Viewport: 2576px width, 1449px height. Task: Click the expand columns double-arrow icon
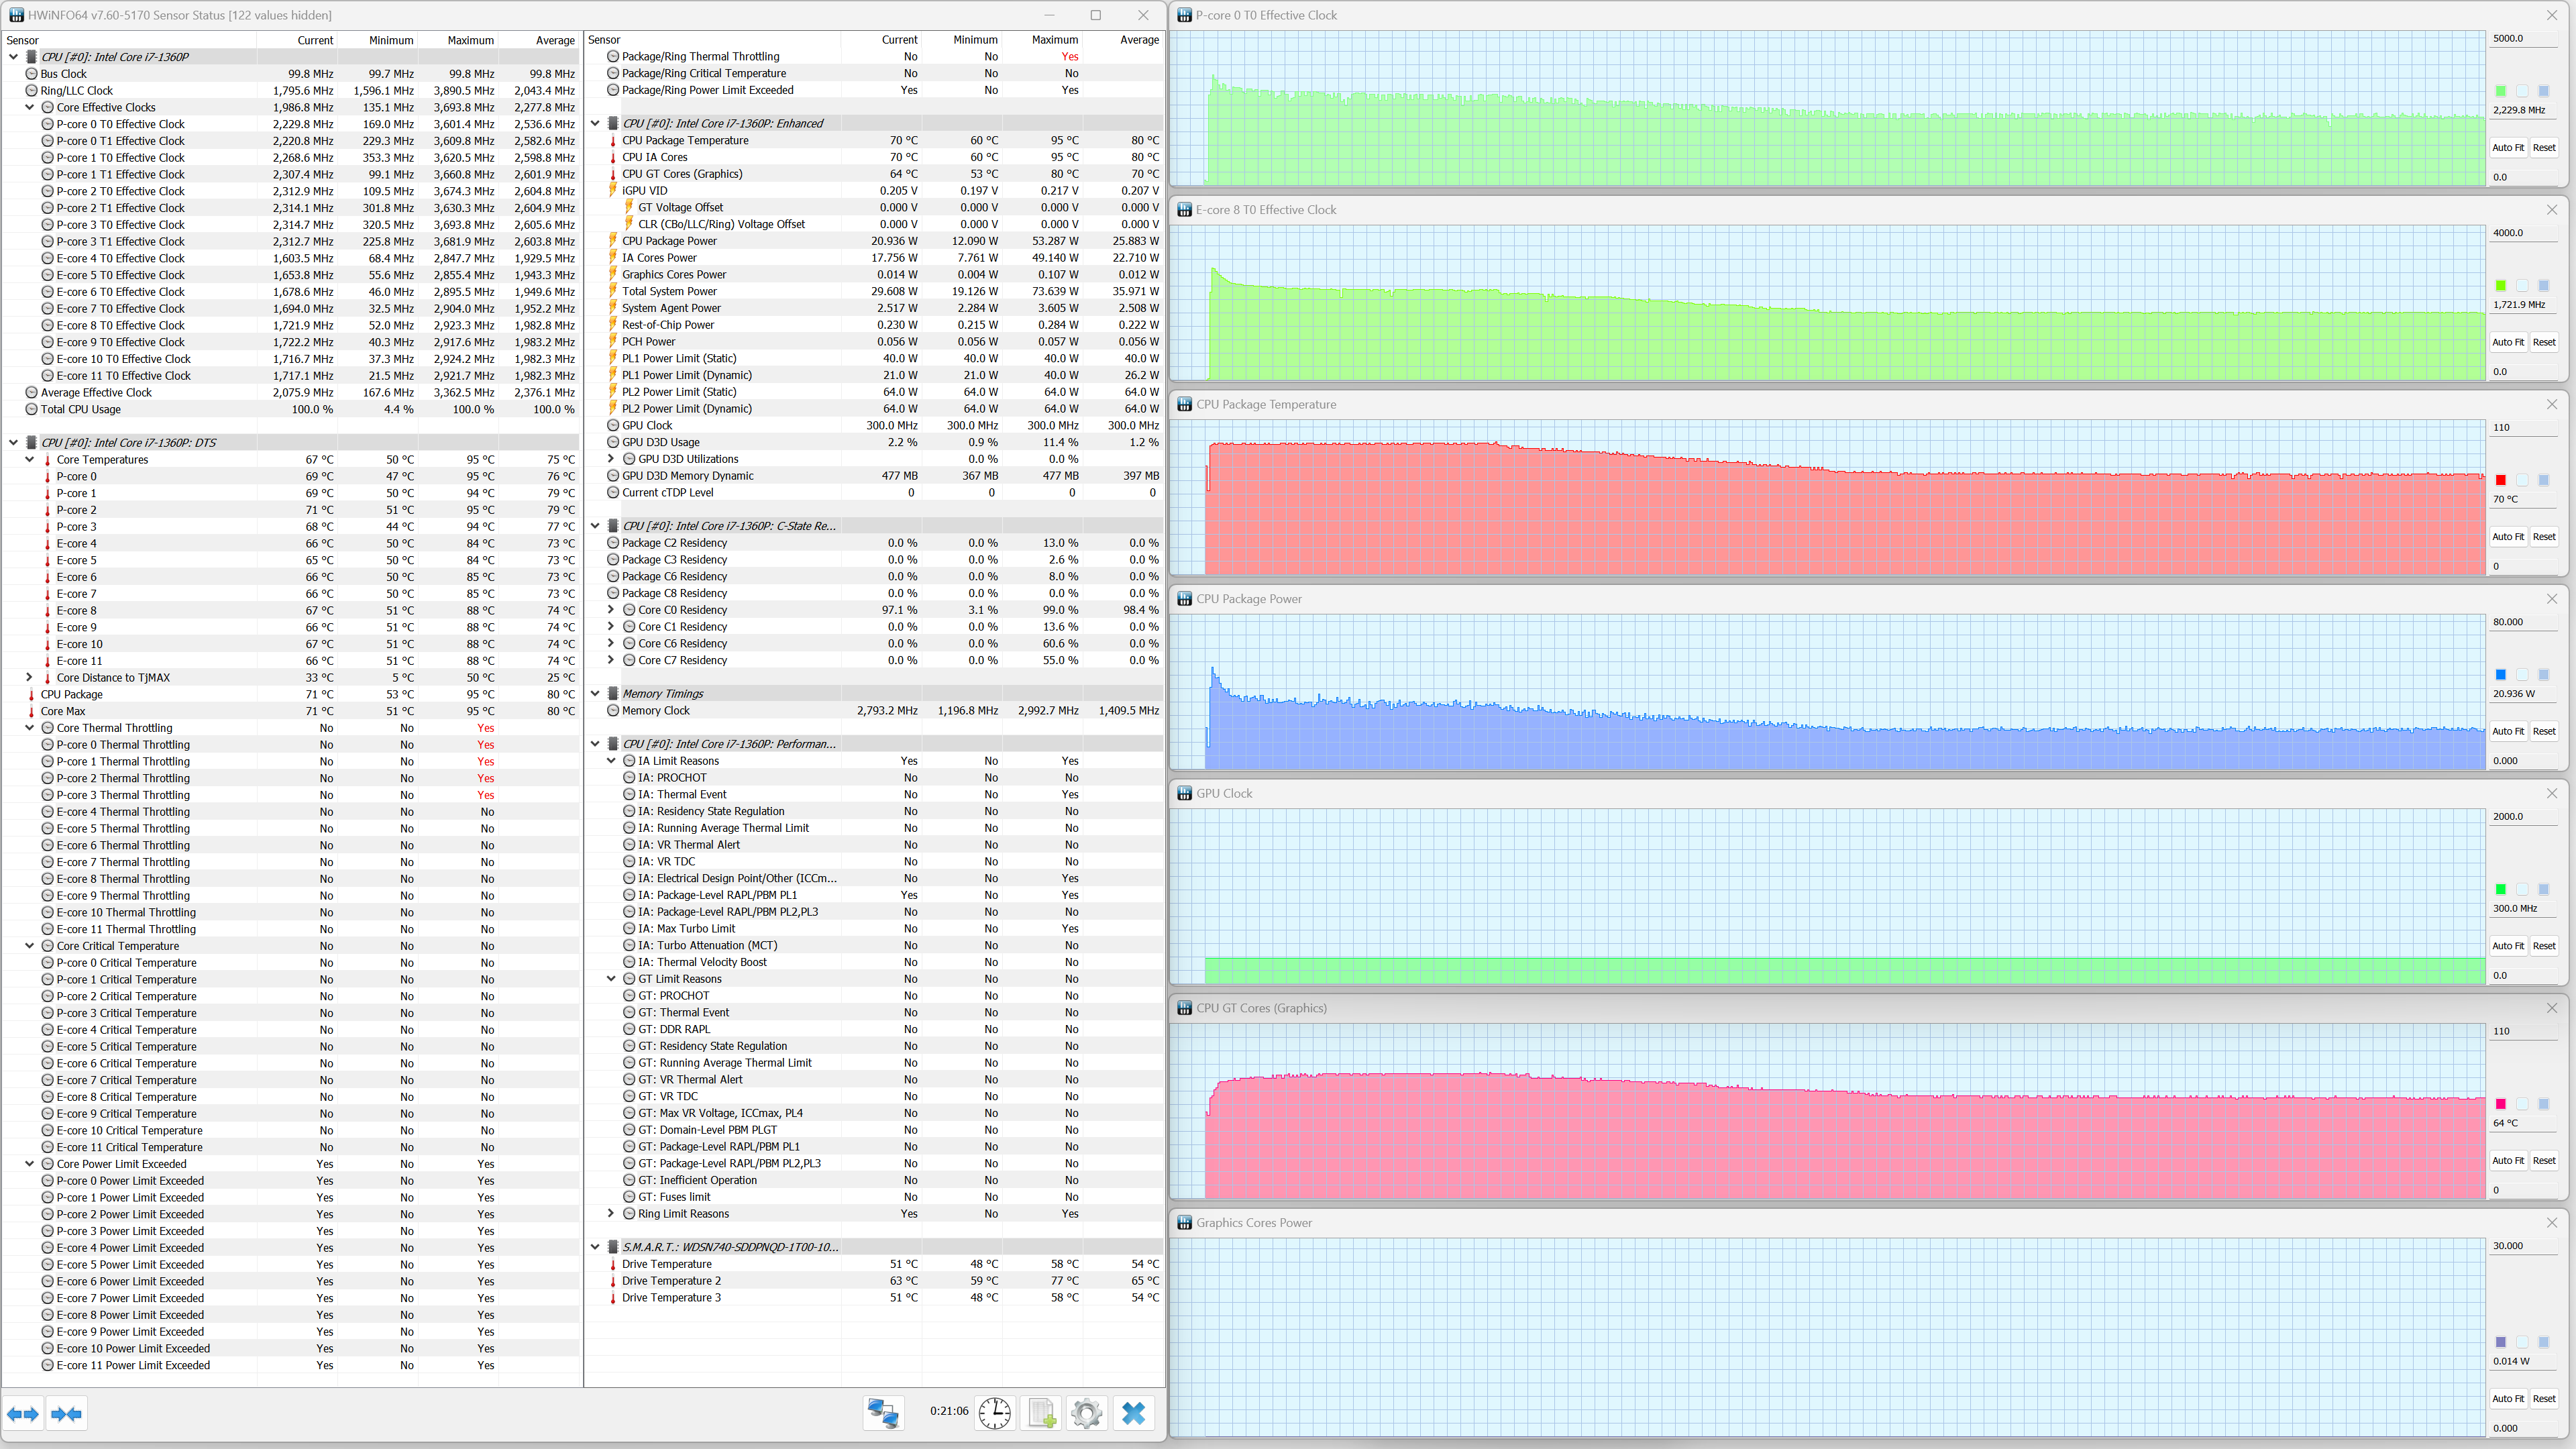click(x=23, y=1413)
